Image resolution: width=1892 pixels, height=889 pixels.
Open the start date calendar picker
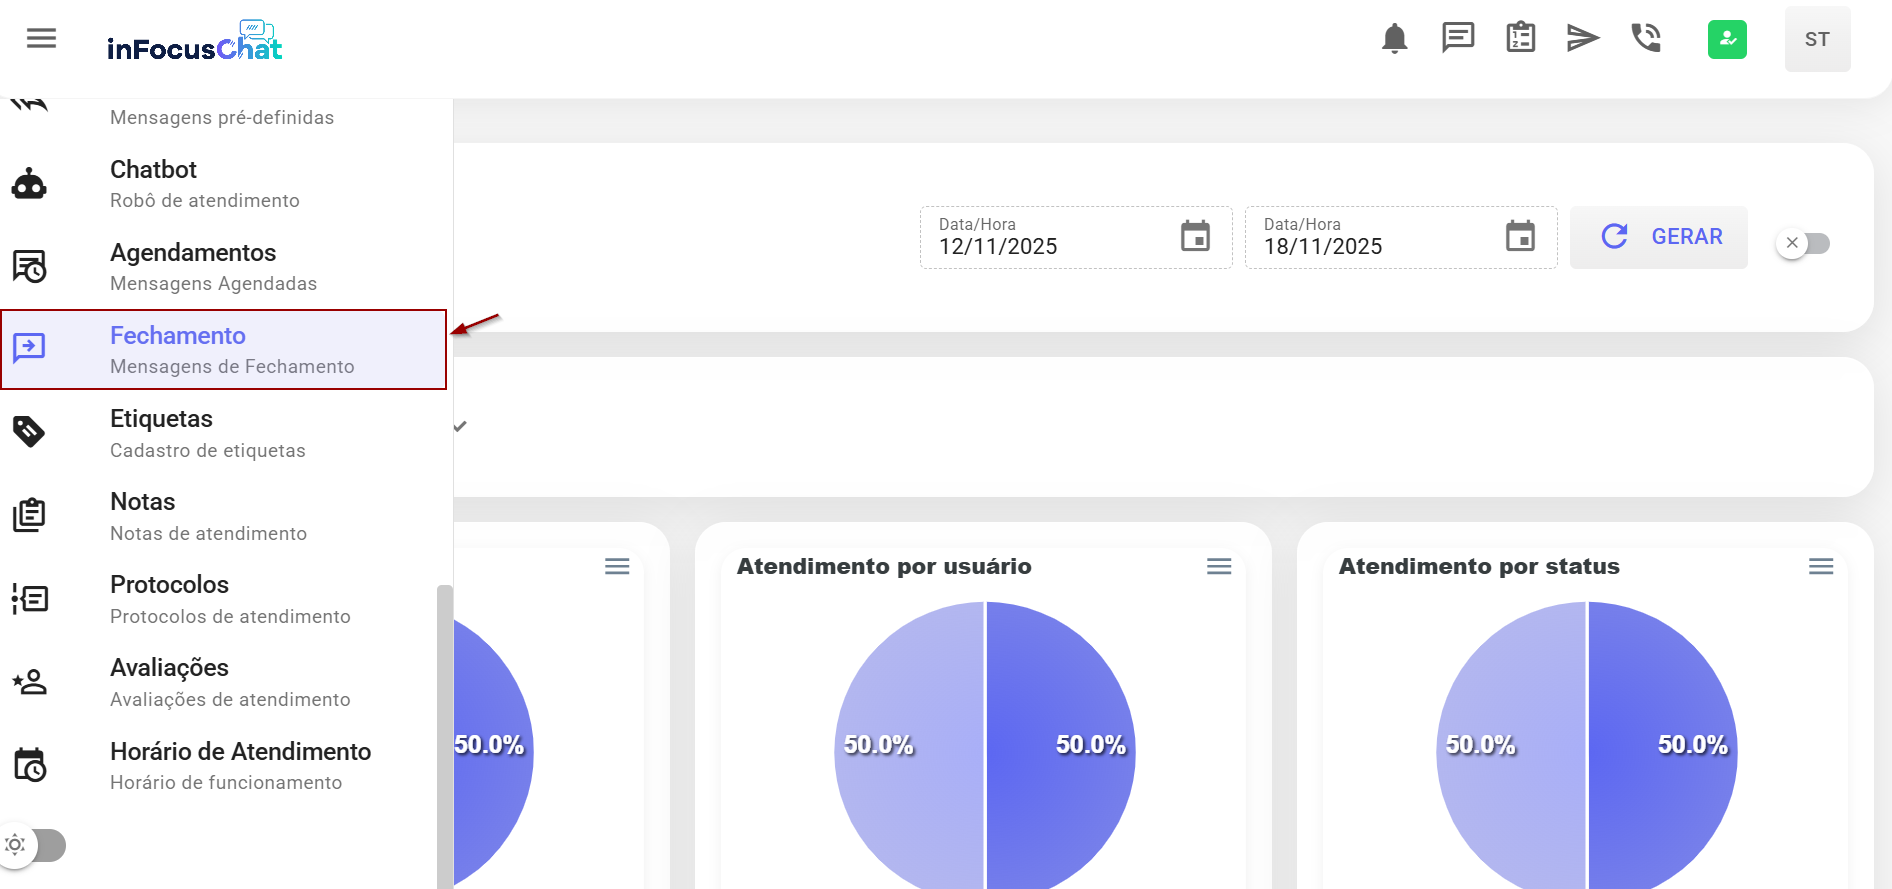click(x=1195, y=237)
